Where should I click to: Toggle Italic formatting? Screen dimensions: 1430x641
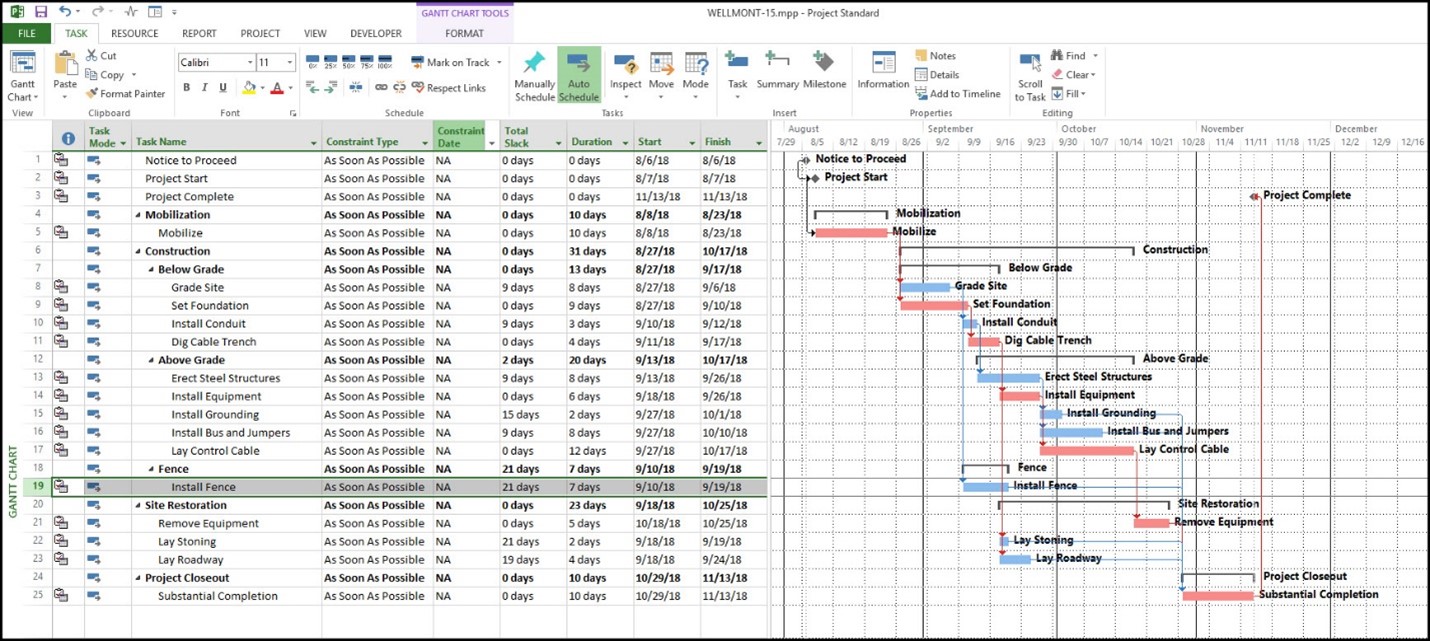pyautogui.click(x=205, y=88)
